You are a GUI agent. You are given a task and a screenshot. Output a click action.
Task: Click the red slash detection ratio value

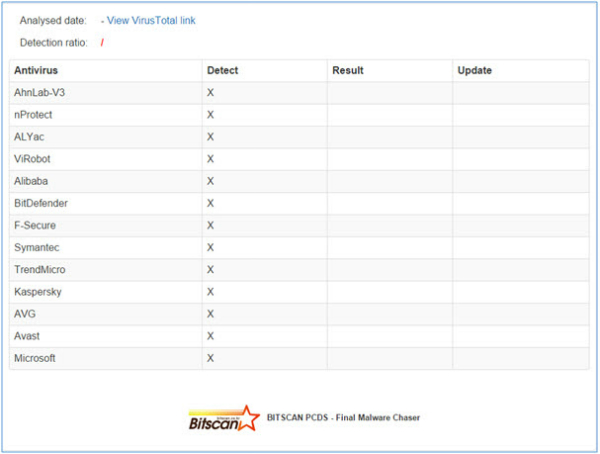[102, 43]
